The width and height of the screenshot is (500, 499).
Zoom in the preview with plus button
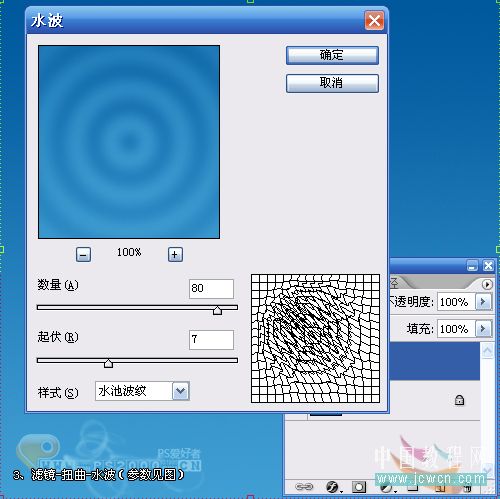tap(175, 255)
